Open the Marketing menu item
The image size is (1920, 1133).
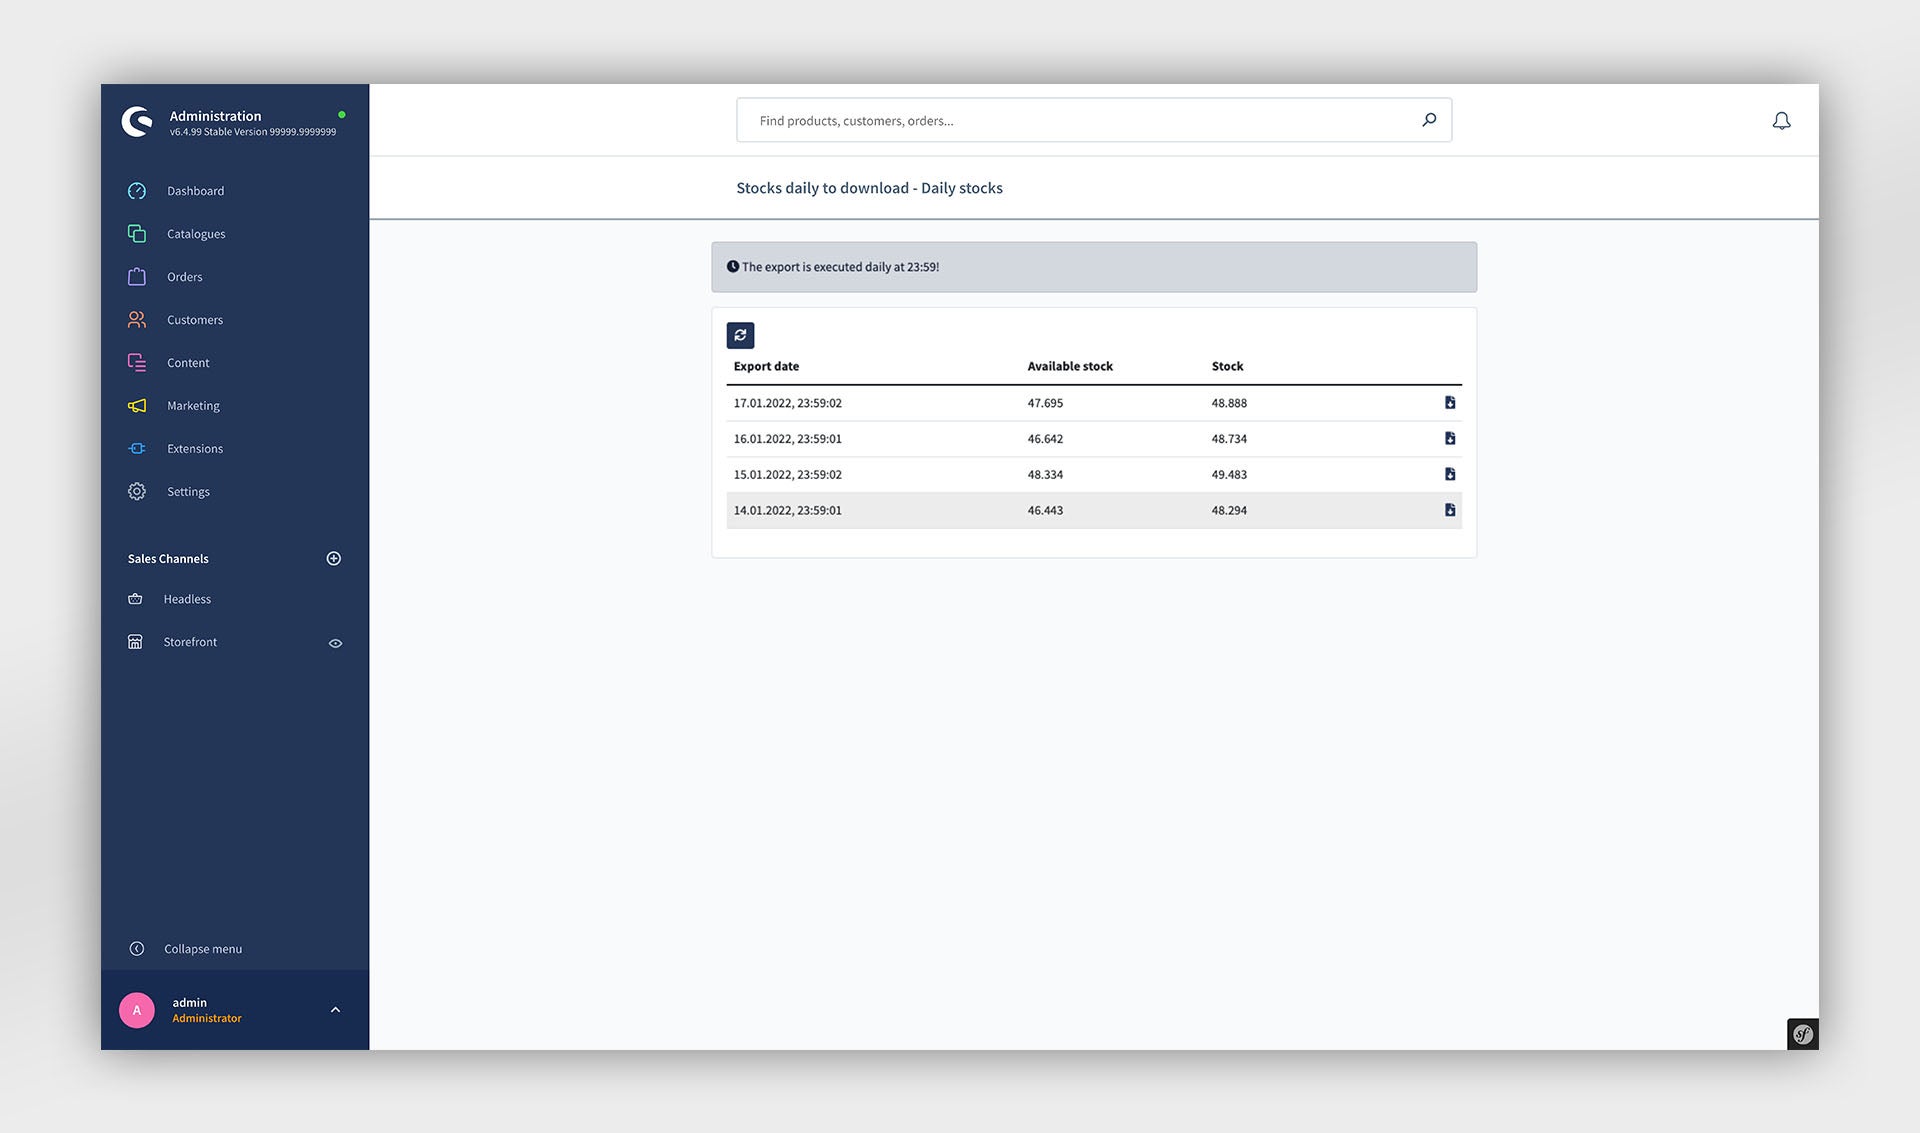point(193,406)
